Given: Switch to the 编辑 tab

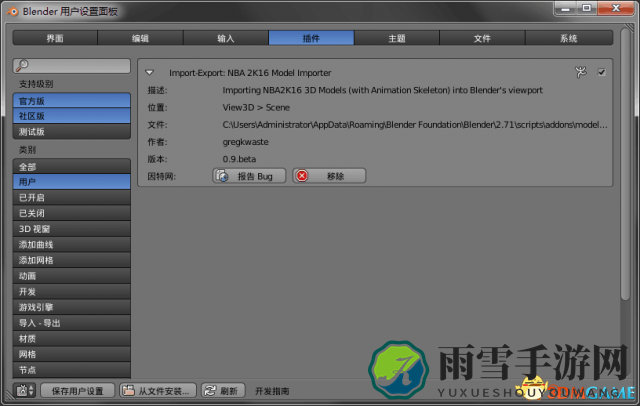Looking at the screenshot, I should click(140, 38).
